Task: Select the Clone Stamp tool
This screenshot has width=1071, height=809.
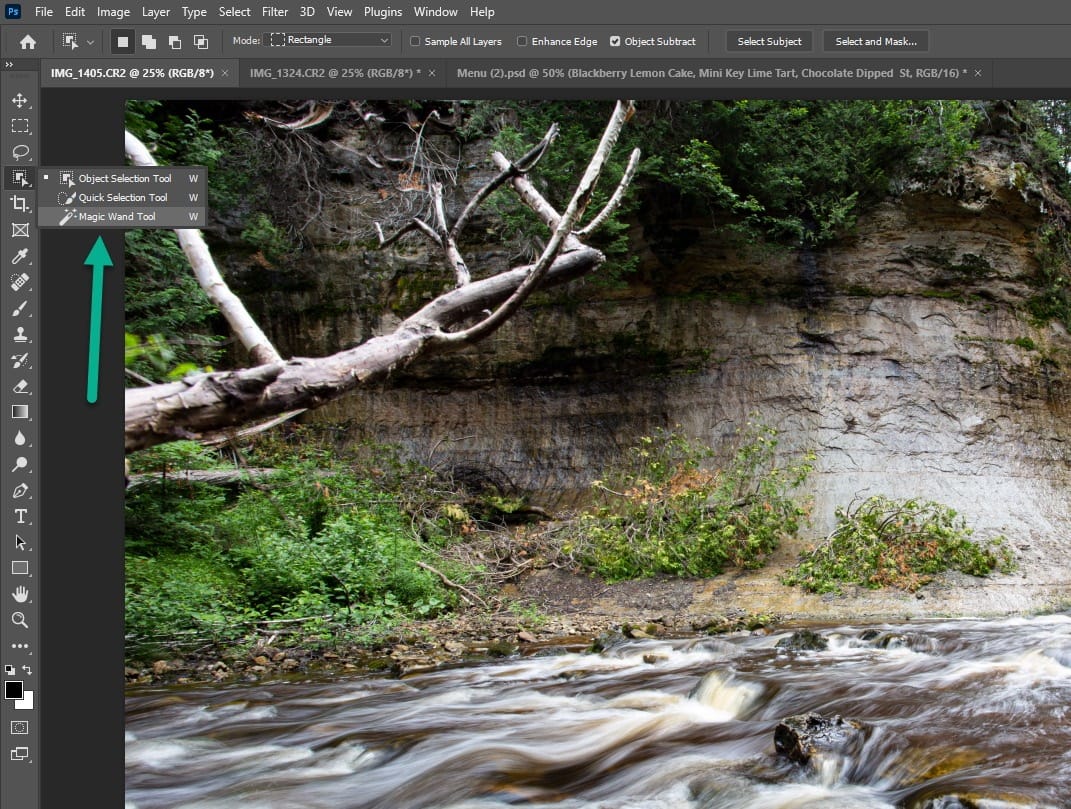Action: click(20, 334)
